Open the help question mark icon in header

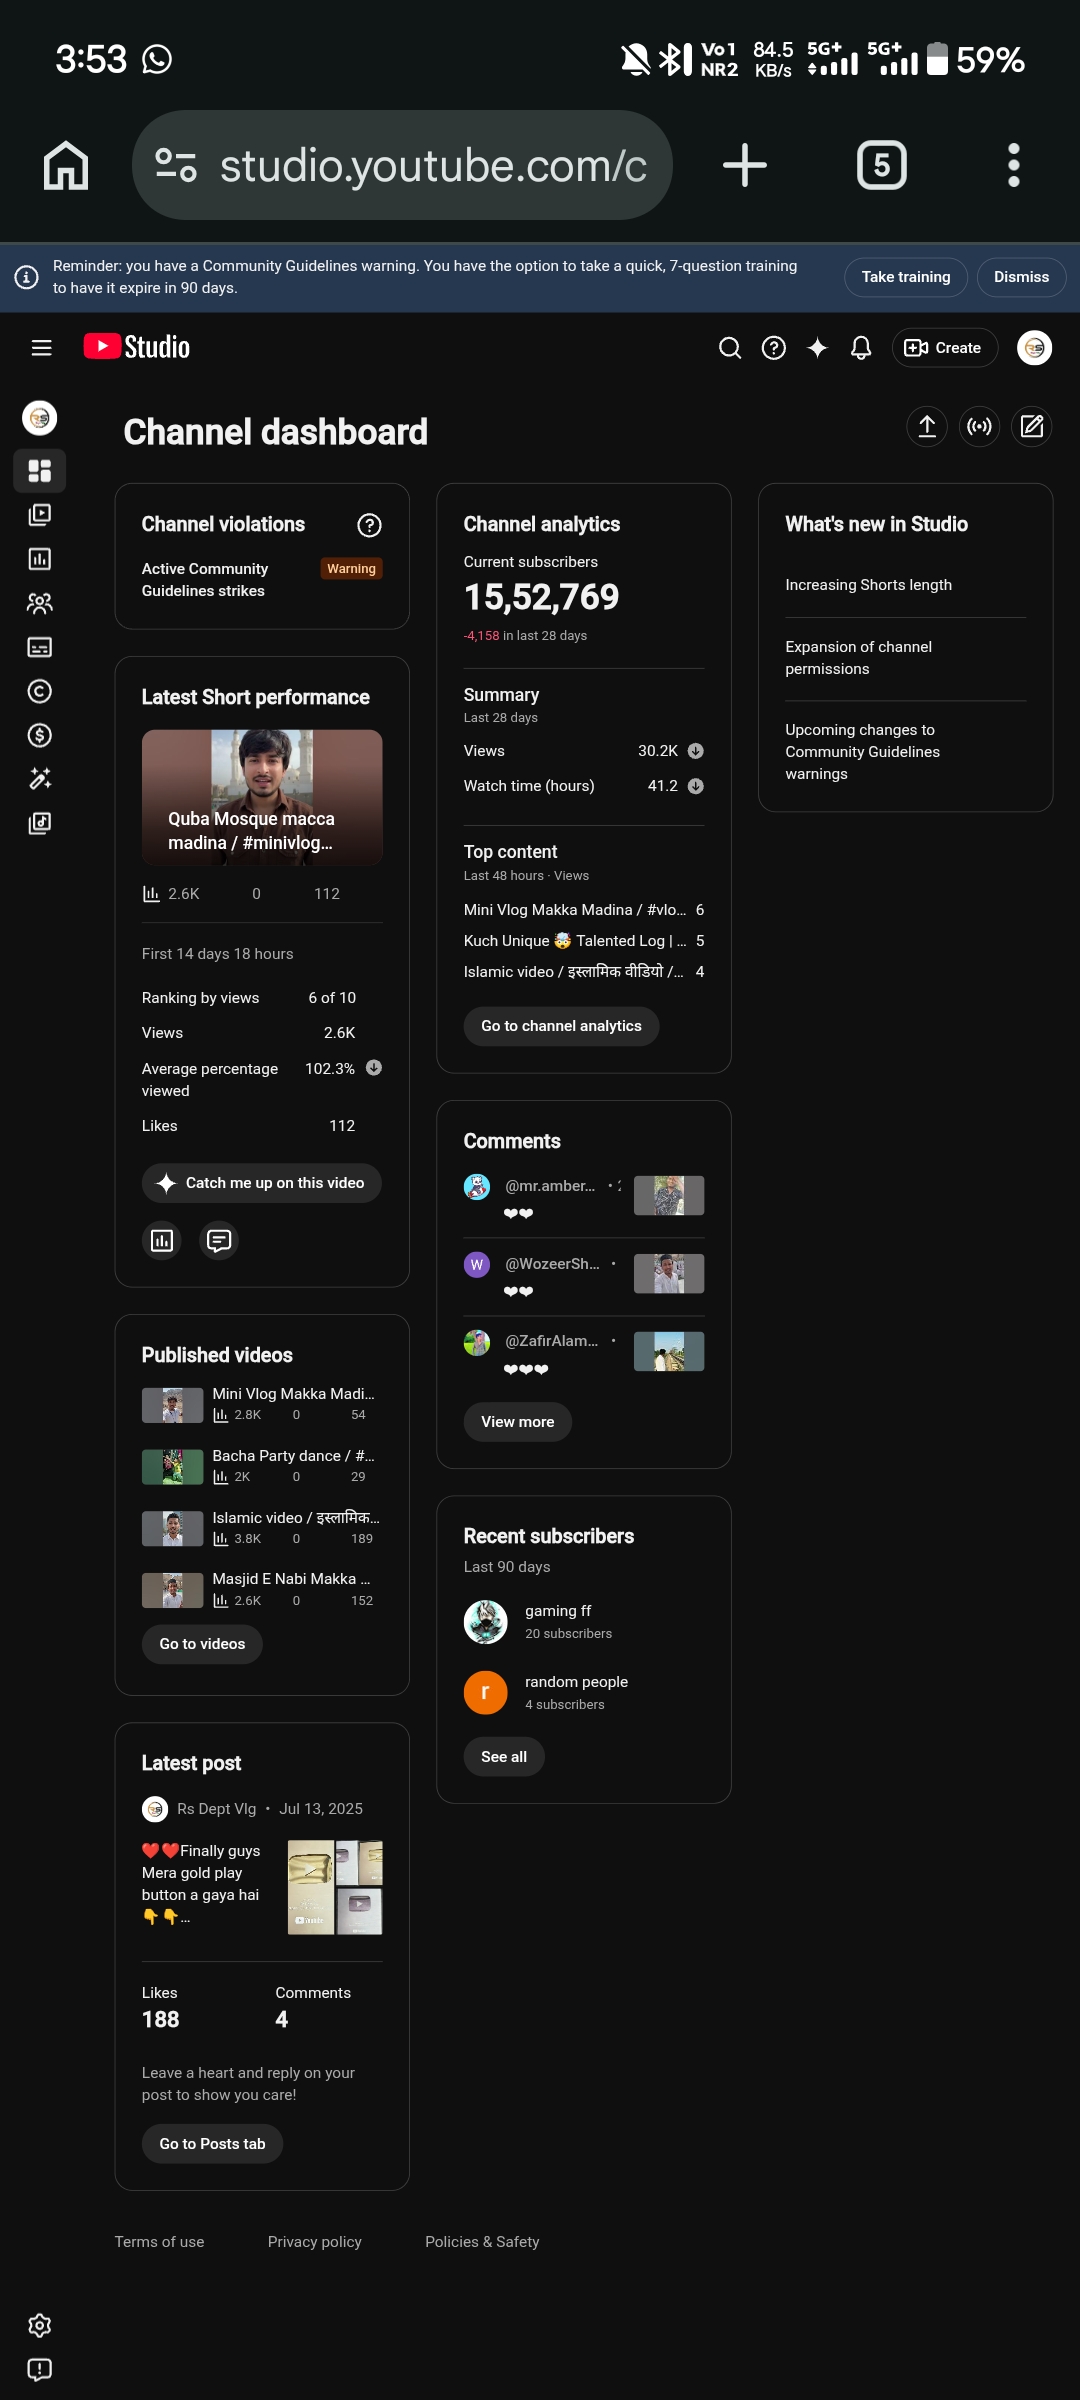click(x=774, y=348)
